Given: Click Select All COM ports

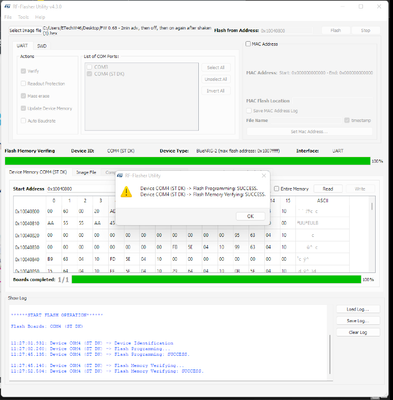Looking at the screenshot, I should [x=216, y=67].
